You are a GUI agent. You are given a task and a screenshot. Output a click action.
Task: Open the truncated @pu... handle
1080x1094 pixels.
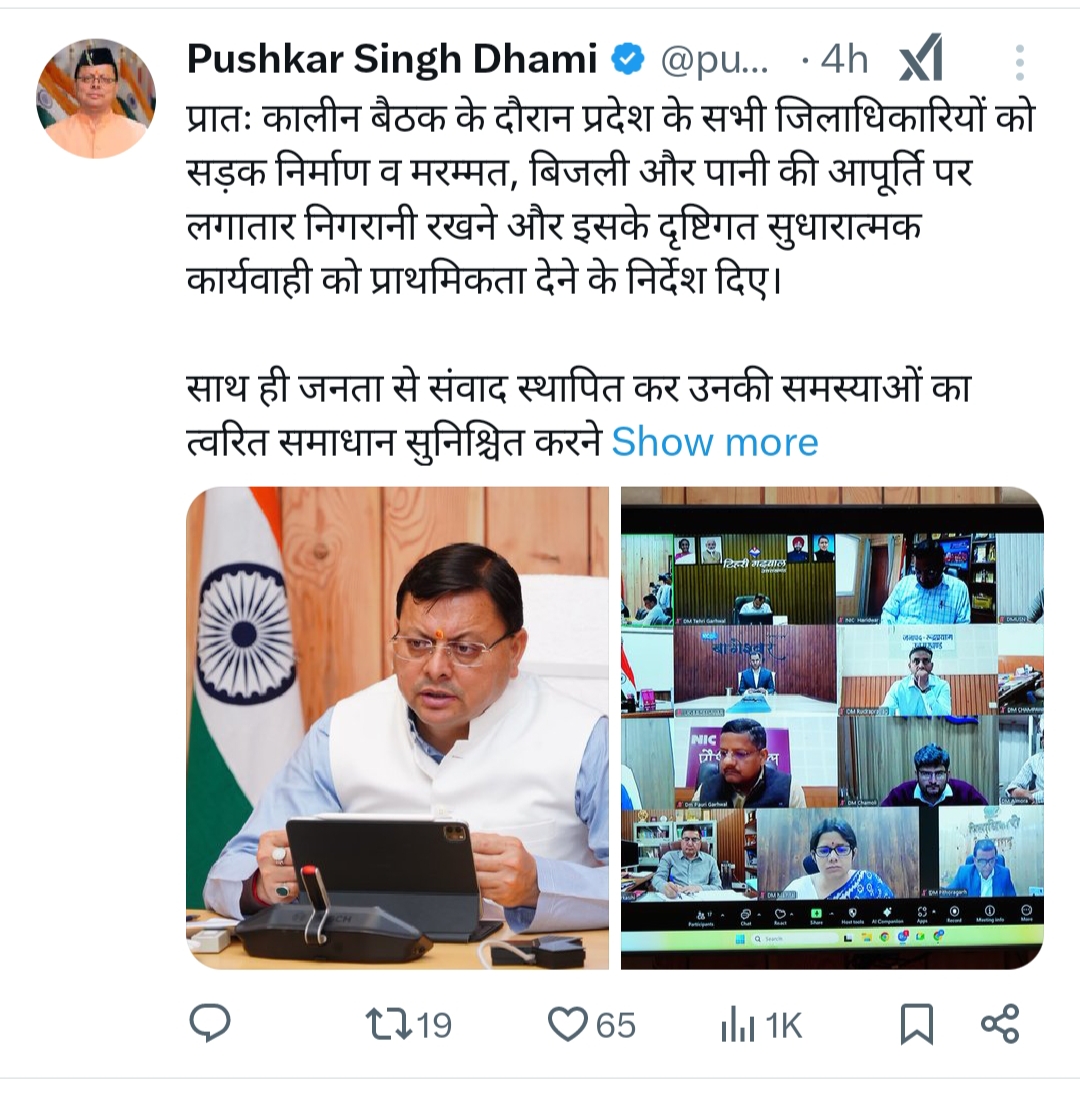pyautogui.click(x=714, y=61)
